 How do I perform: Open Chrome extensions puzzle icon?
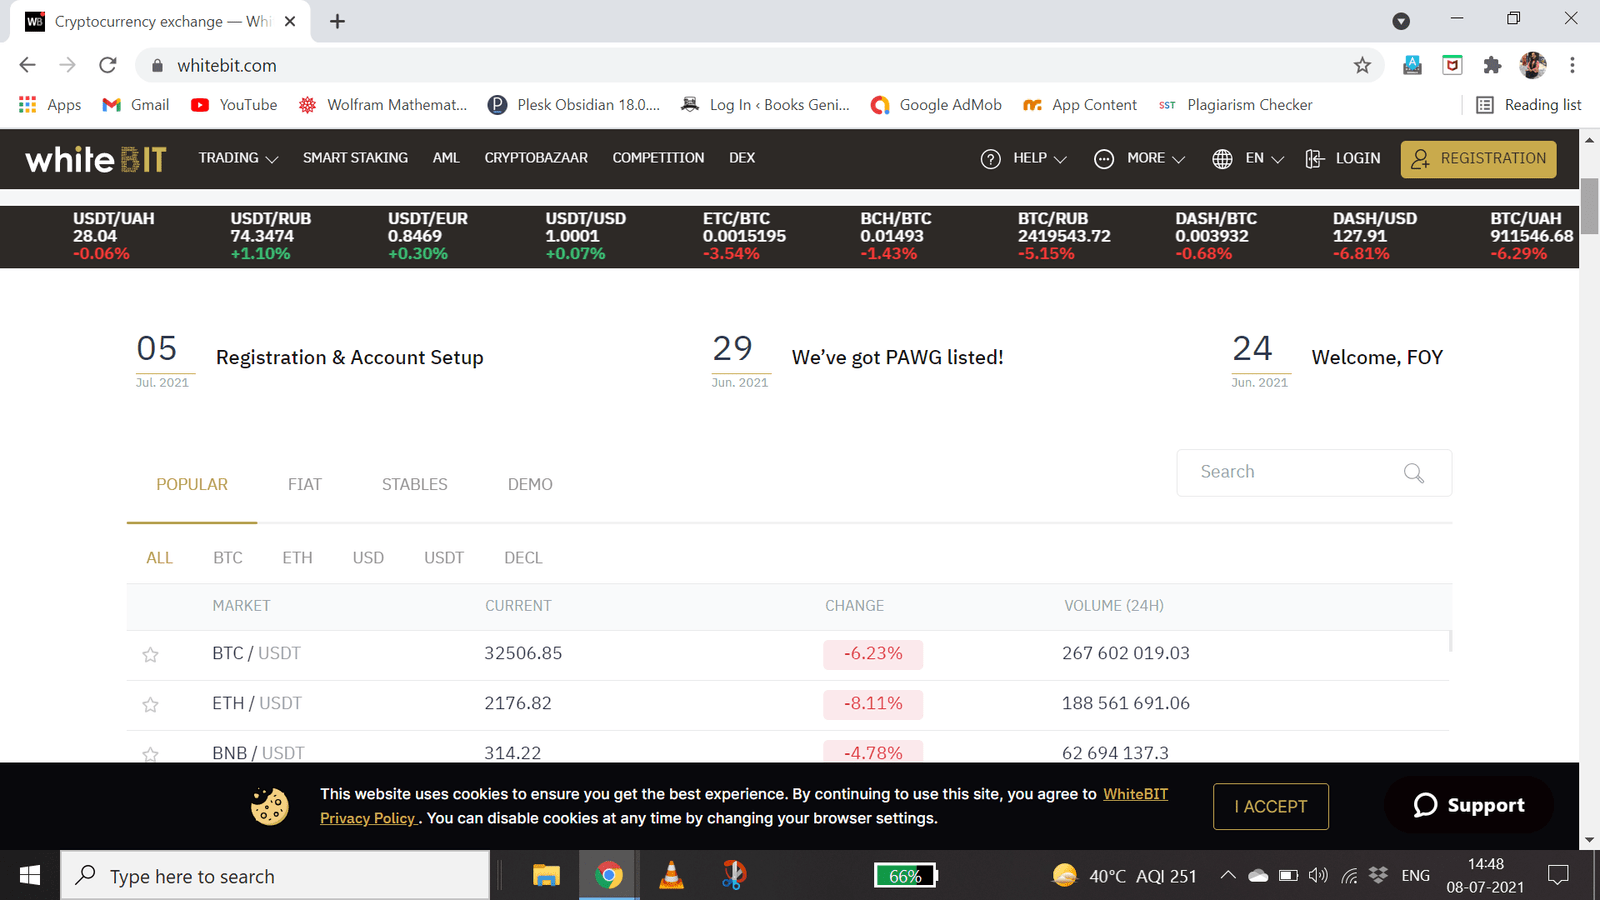(1492, 65)
